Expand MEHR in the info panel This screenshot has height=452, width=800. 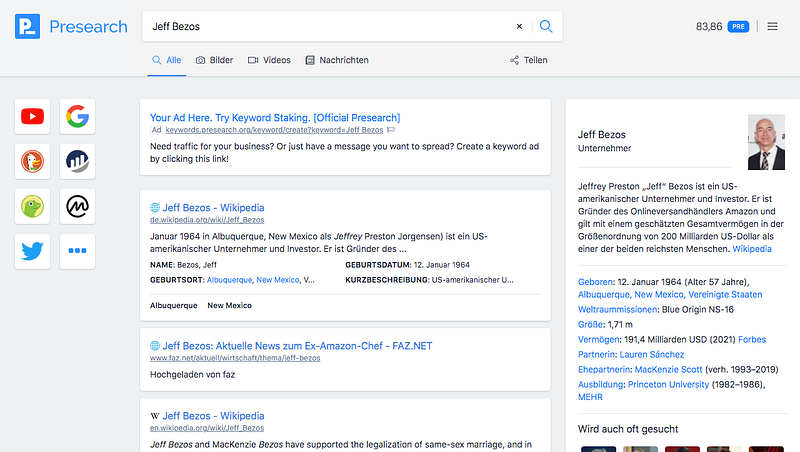click(590, 397)
